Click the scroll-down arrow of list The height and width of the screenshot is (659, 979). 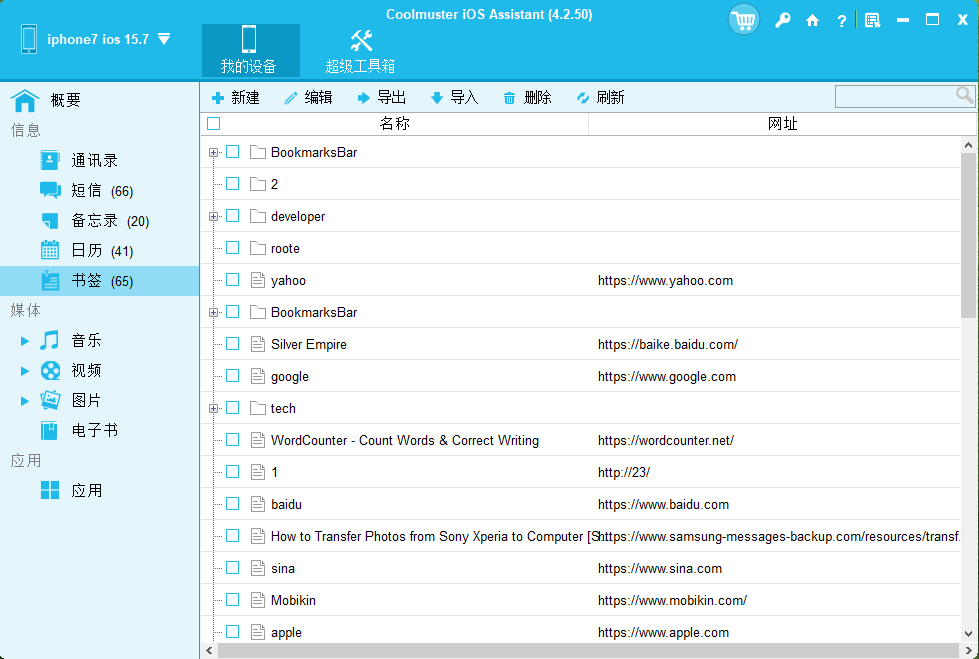pyautogui.click(x=968, y=635)
